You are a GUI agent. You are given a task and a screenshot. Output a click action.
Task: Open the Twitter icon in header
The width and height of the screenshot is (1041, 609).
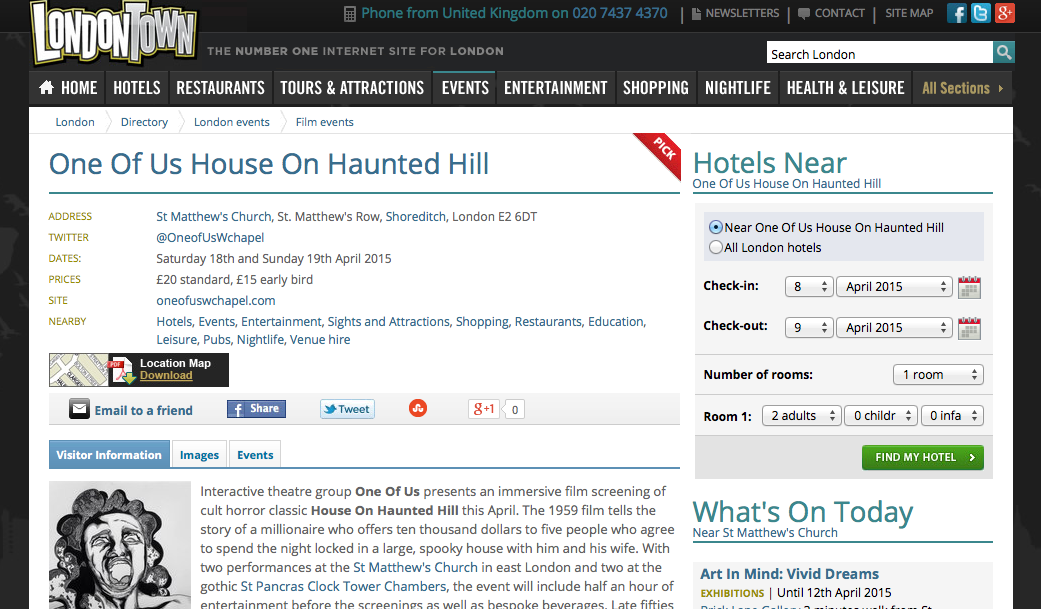[x=981, y=13]
